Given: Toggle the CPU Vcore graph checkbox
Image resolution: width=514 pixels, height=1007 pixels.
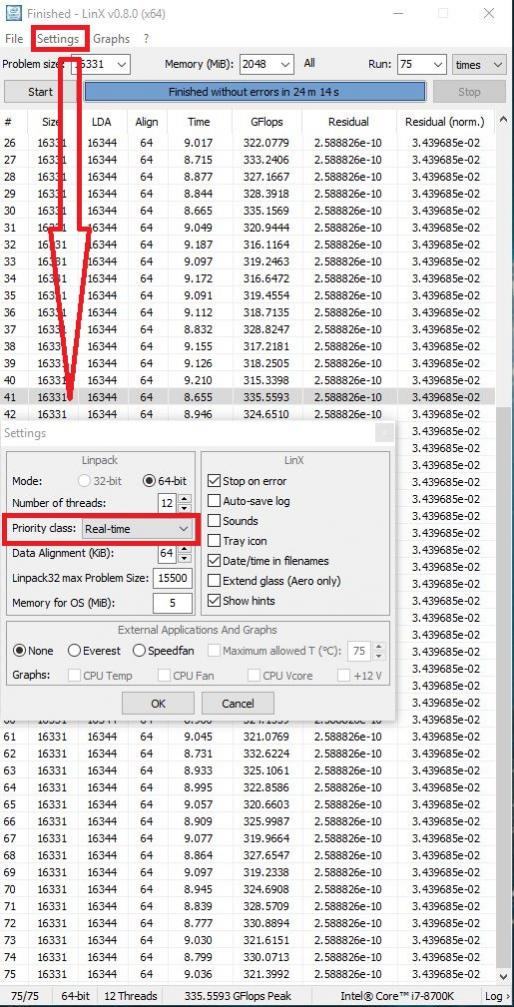Looking at the screenshot, I should tap(254, 676).
